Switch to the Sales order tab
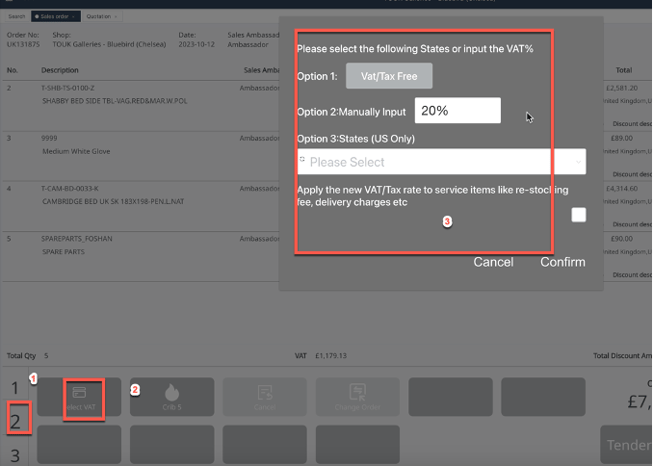 [x=57, y=17]
